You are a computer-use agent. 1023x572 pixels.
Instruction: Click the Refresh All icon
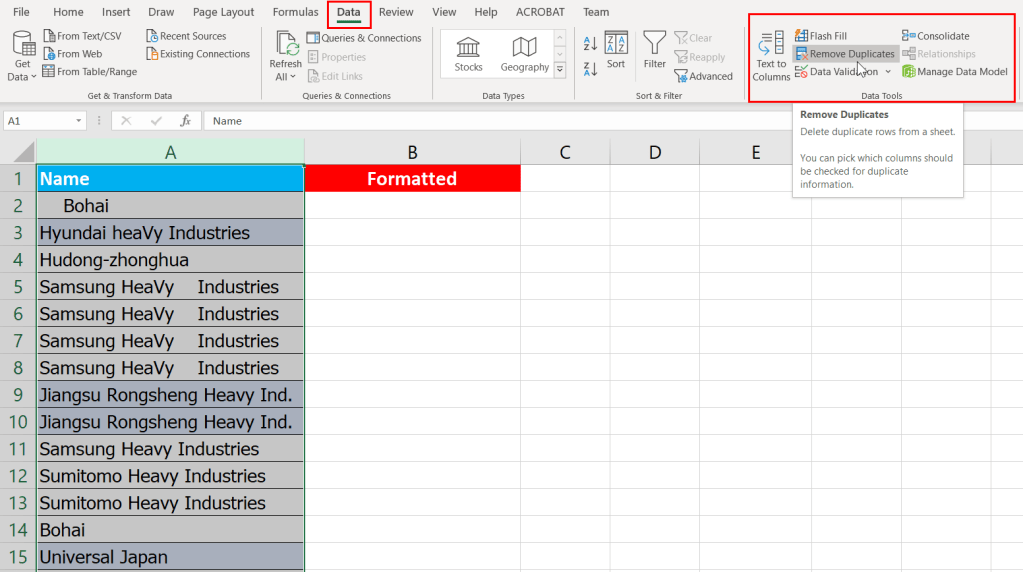point(285,46)
